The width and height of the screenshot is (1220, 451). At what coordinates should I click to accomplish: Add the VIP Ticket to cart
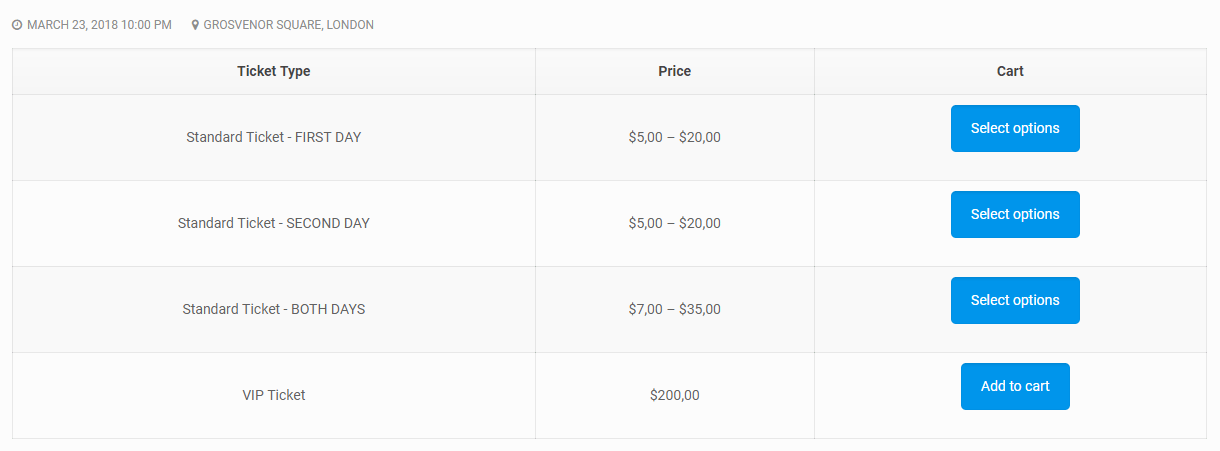pyautogui.click(x=1014, y=386)
